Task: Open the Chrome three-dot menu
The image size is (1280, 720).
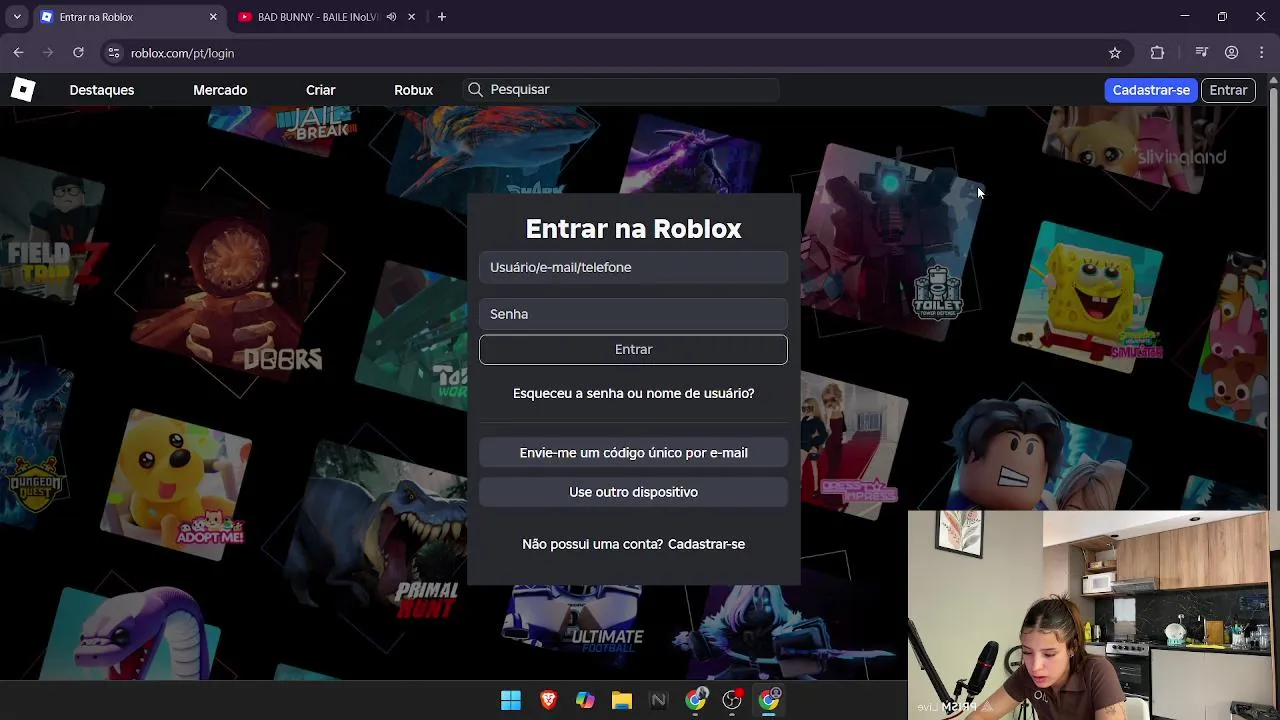Action: tap(1262, 53)
